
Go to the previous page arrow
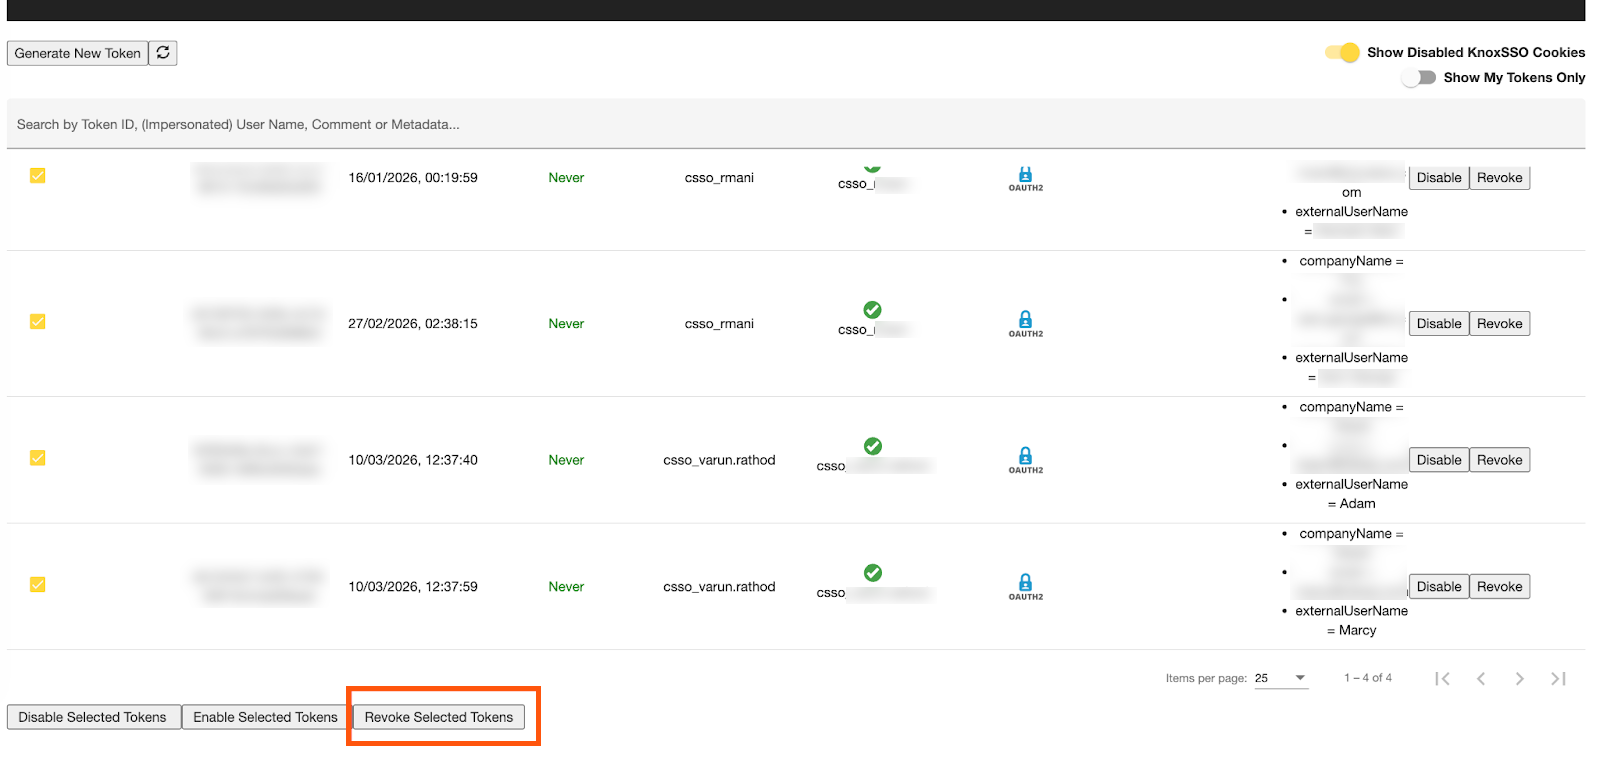coord(1481,679)
